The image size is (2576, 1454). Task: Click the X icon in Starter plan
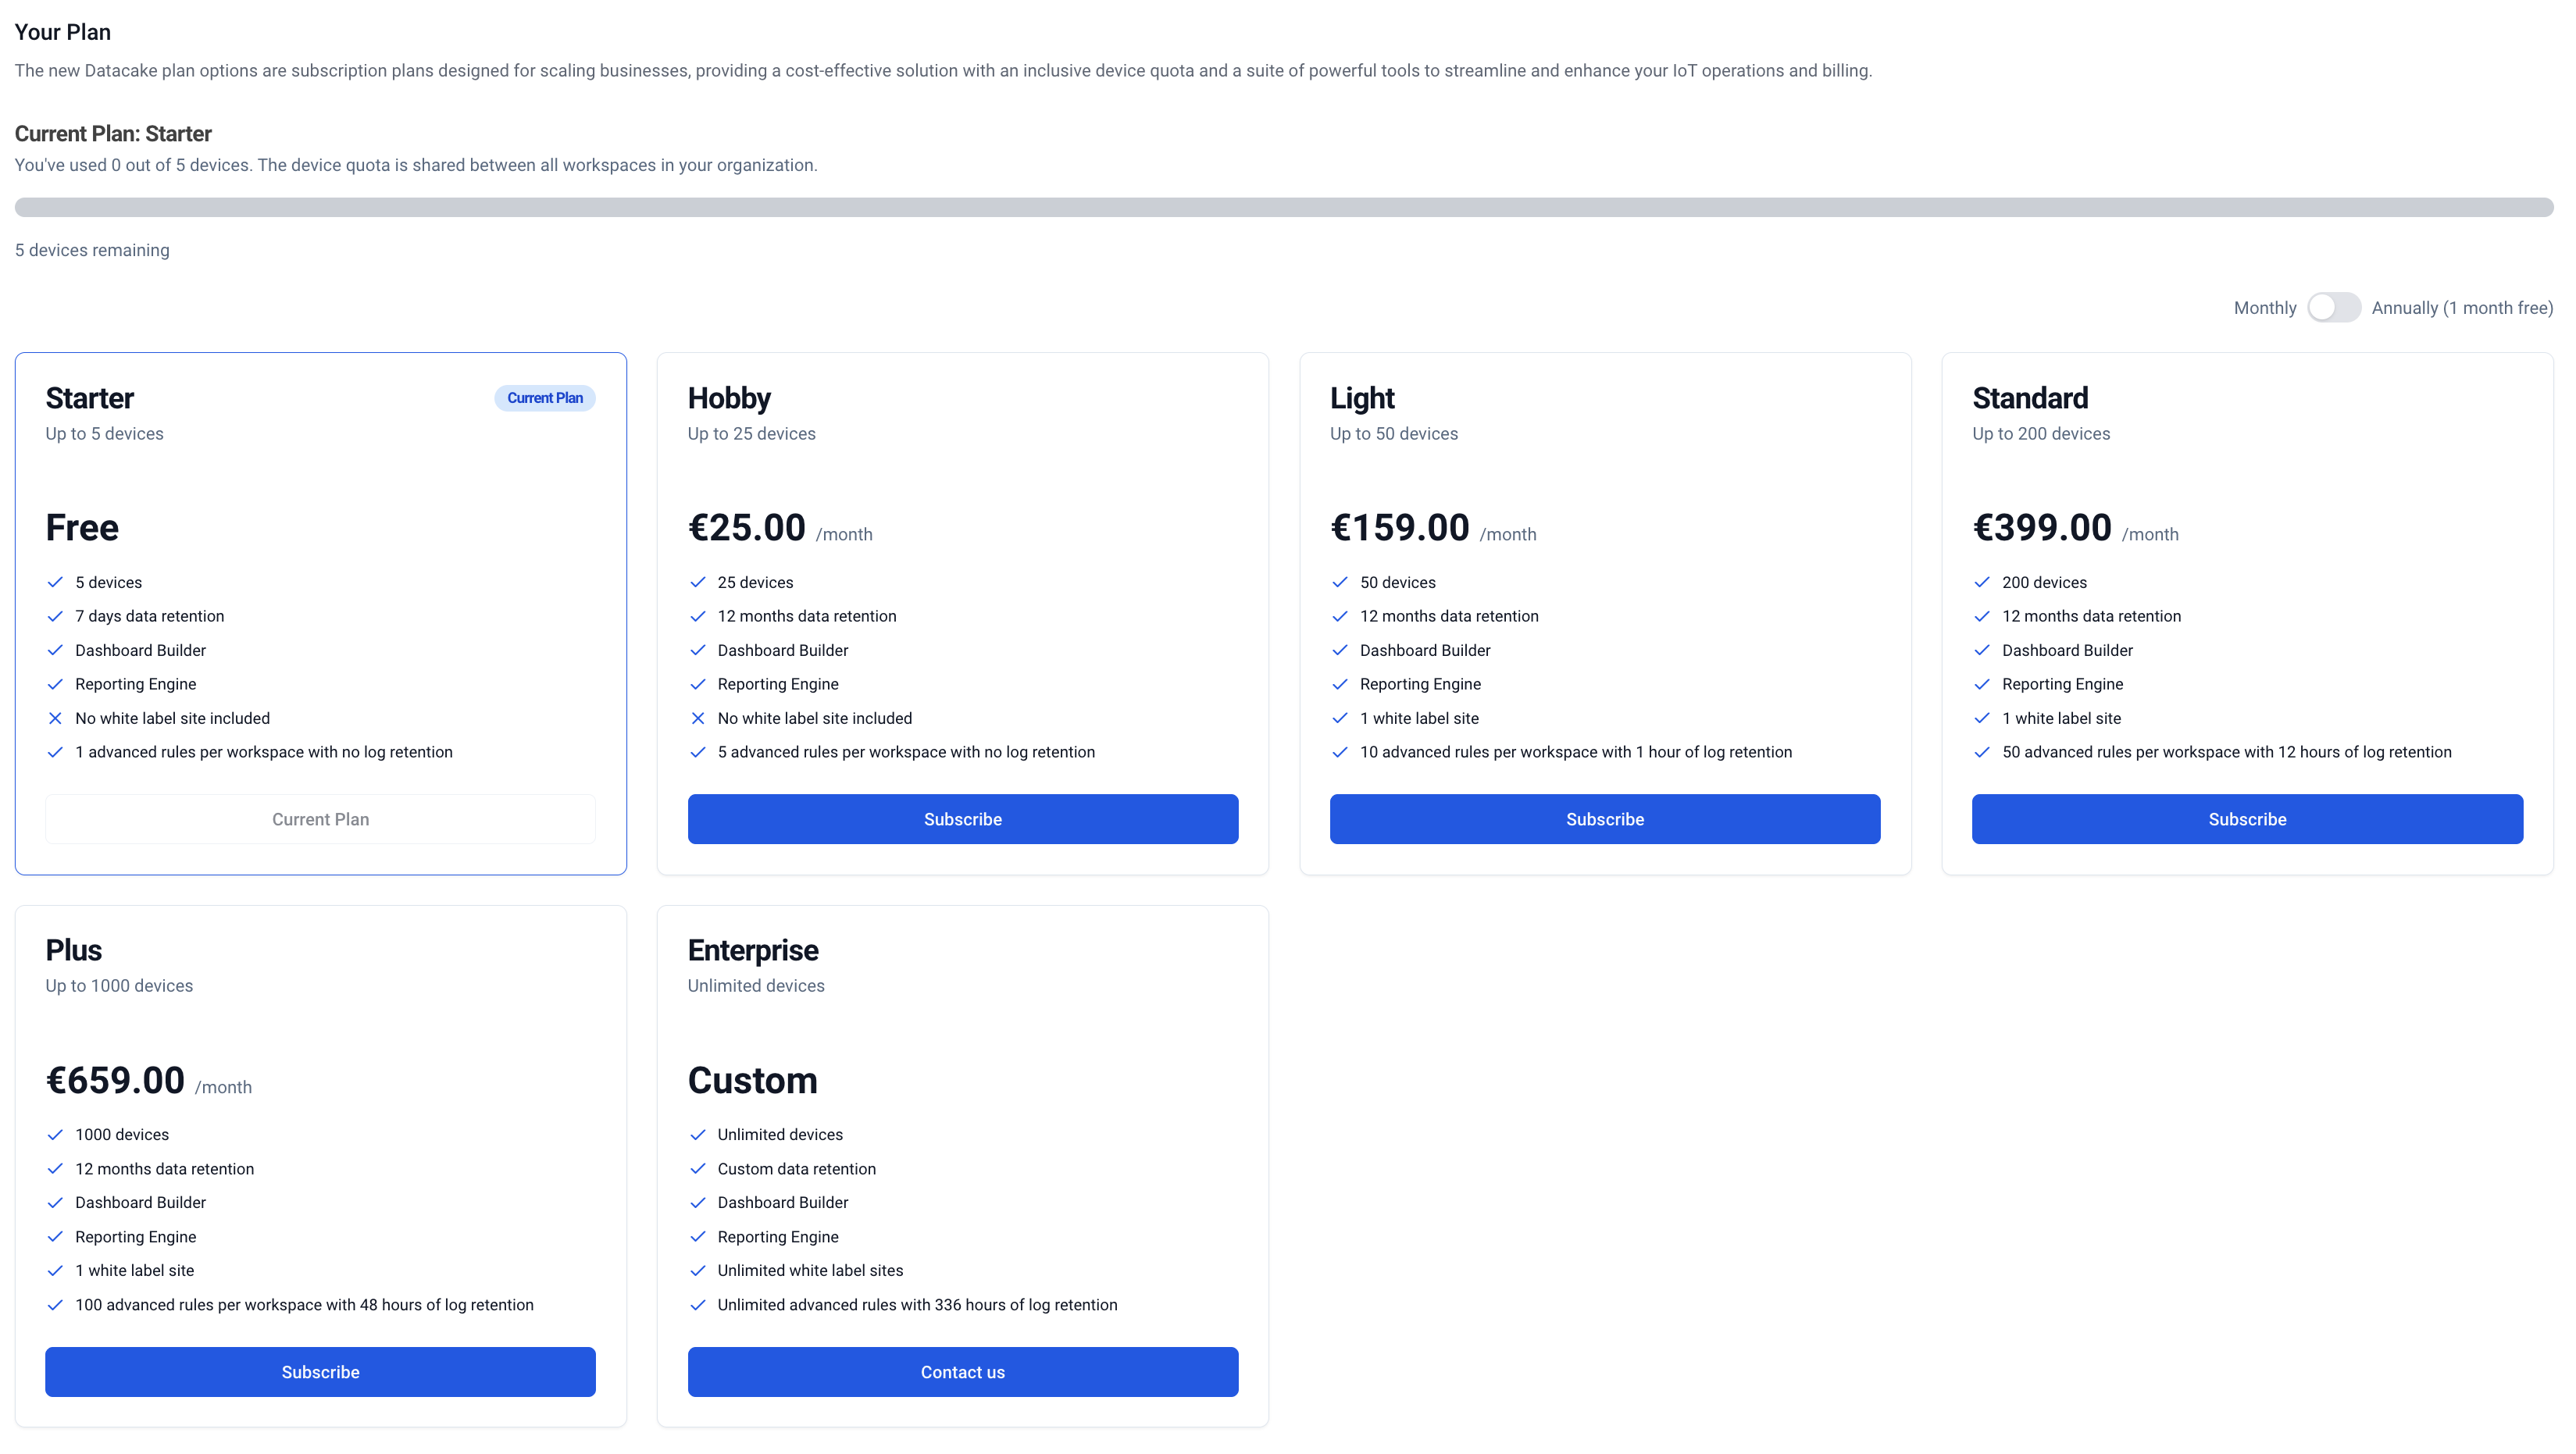55,718
